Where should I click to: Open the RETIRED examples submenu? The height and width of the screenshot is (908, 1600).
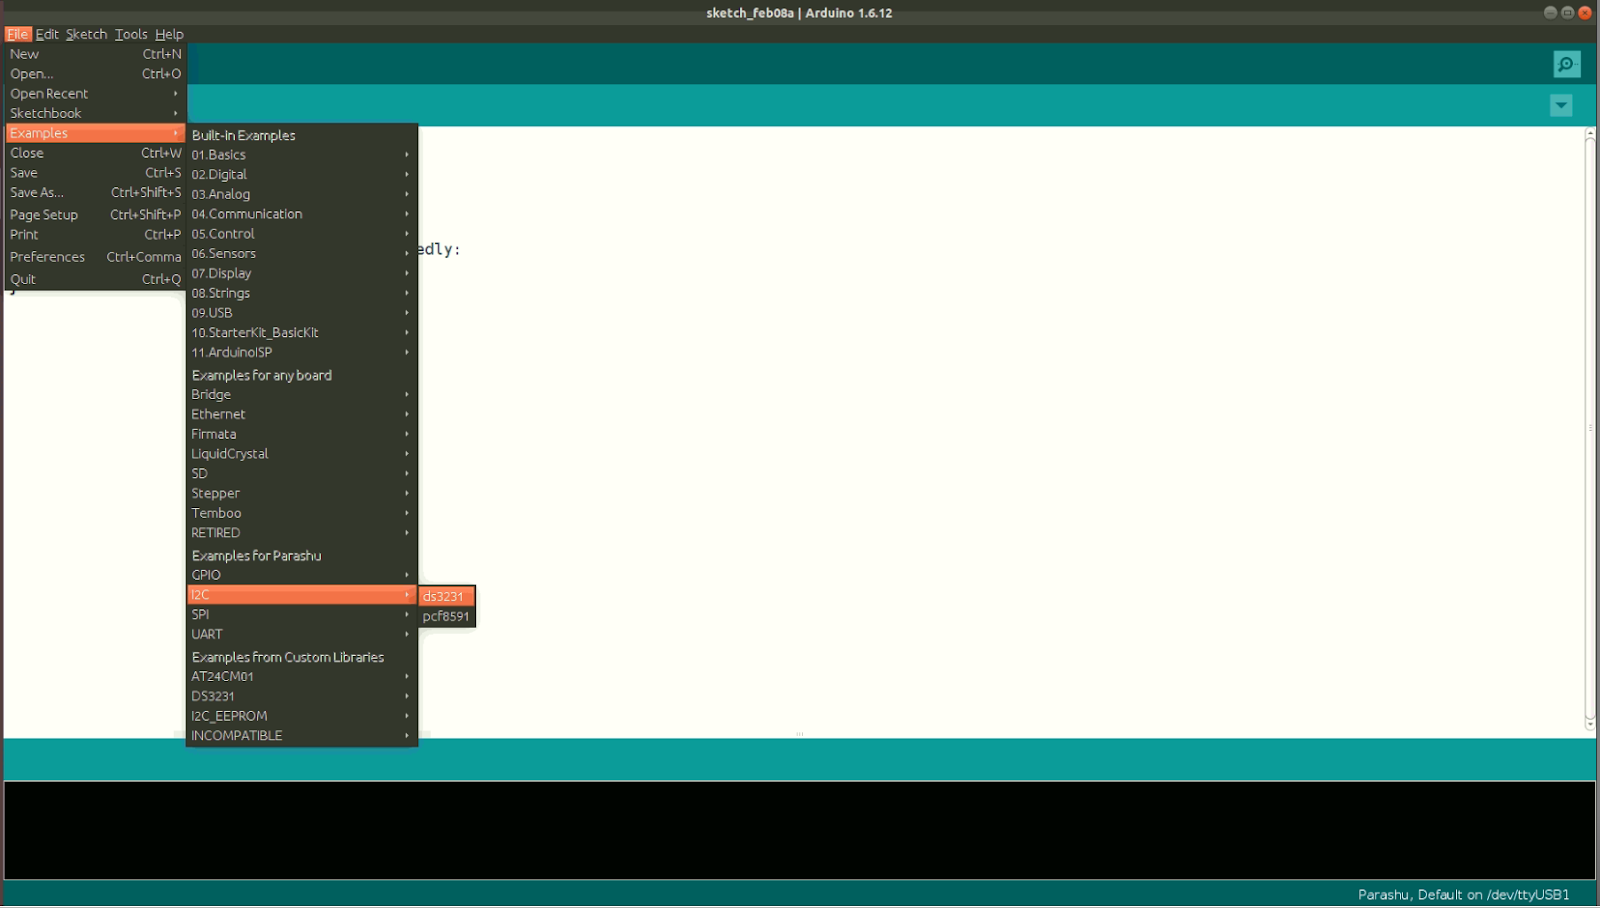(x=301, y=533)
